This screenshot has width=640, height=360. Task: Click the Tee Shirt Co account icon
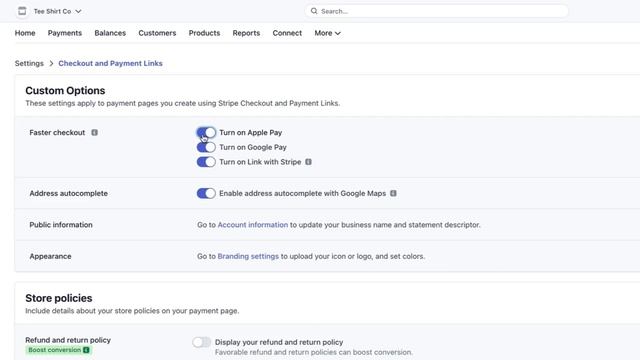tap(22, 11)
